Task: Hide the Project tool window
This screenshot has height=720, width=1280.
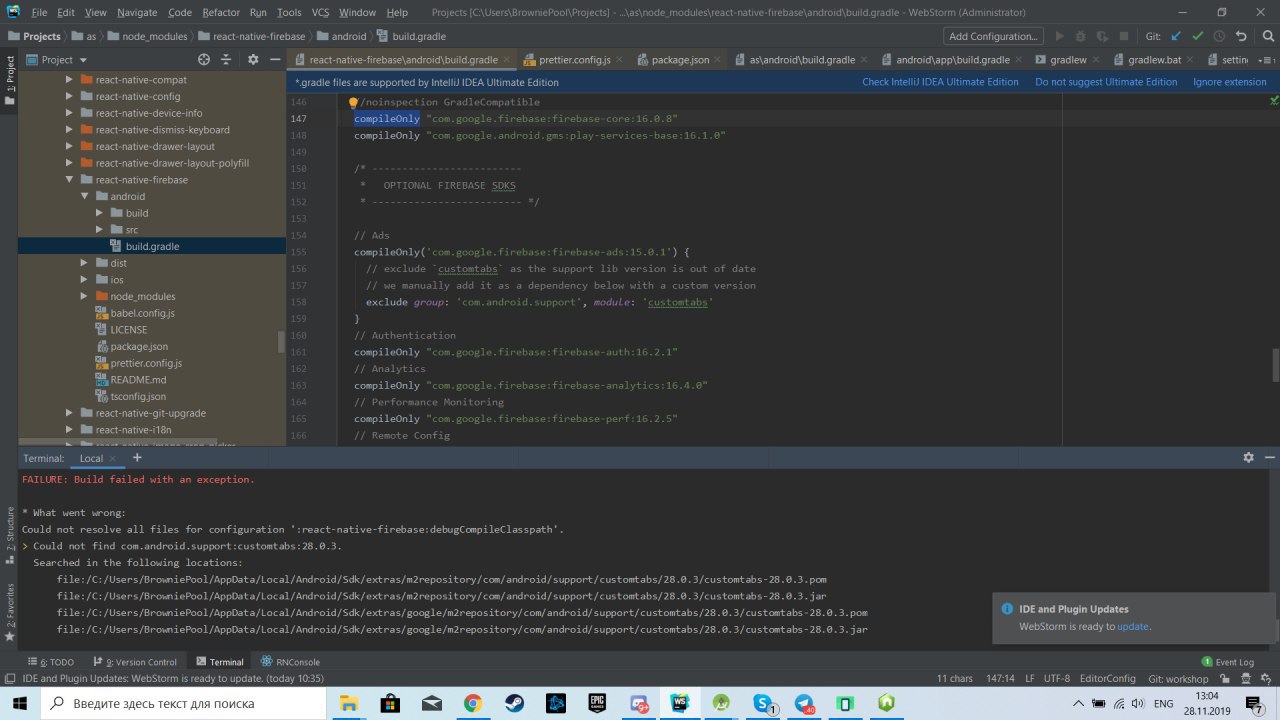Action: click(x=274, y=60)
